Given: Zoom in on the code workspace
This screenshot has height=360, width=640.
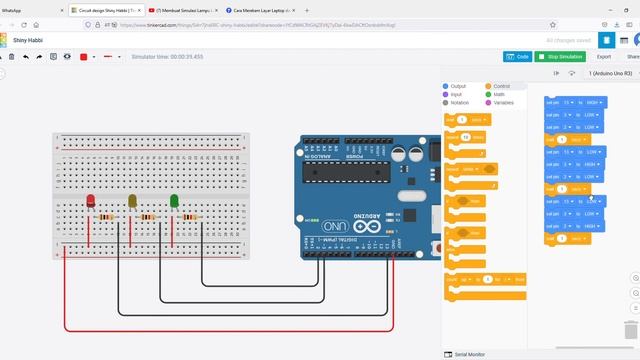Looking at the screenshot, I should pos(635,278).
